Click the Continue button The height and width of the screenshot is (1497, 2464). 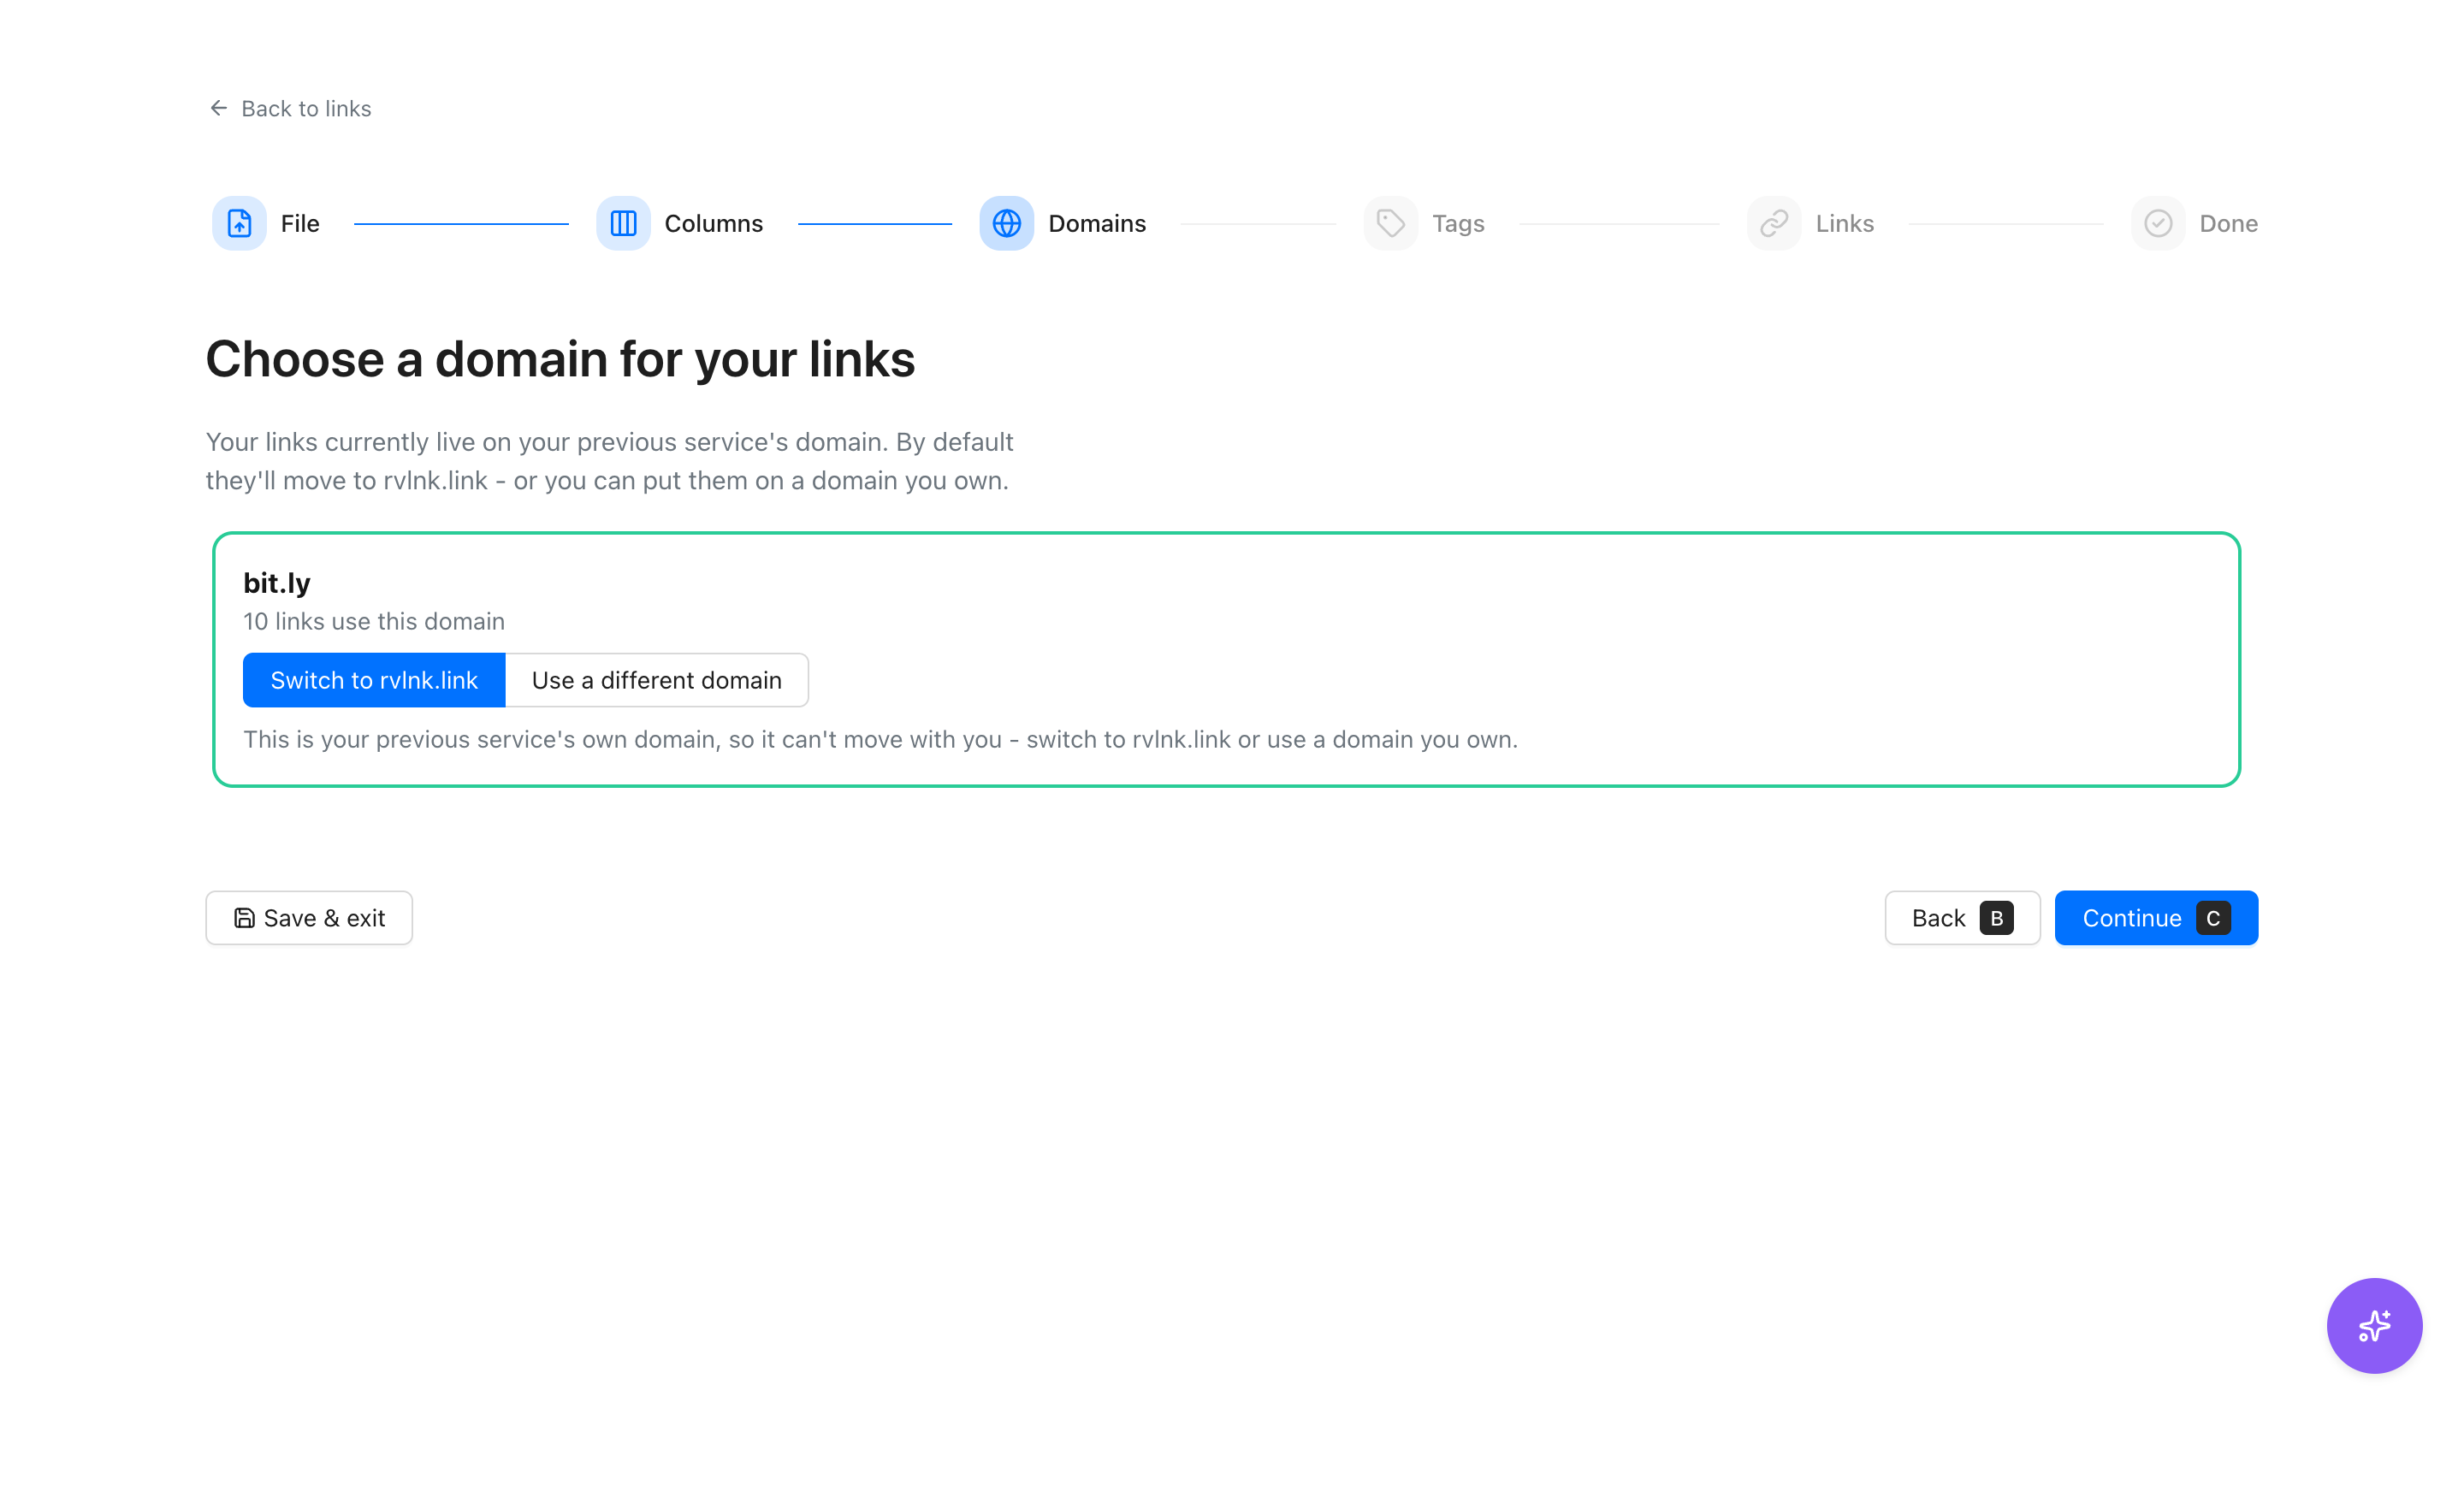click(2156, 918)
